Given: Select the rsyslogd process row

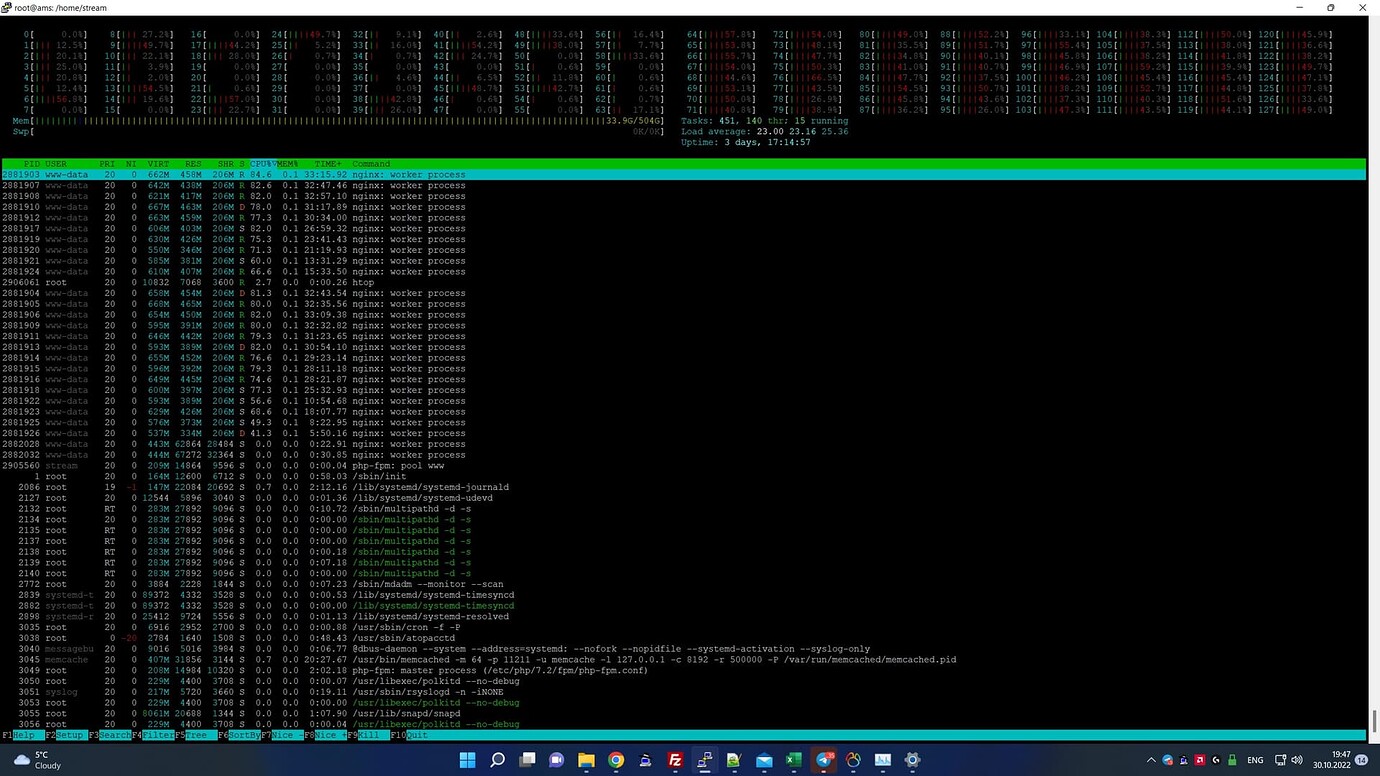Looking at the screenshot, I should point(683,692).
